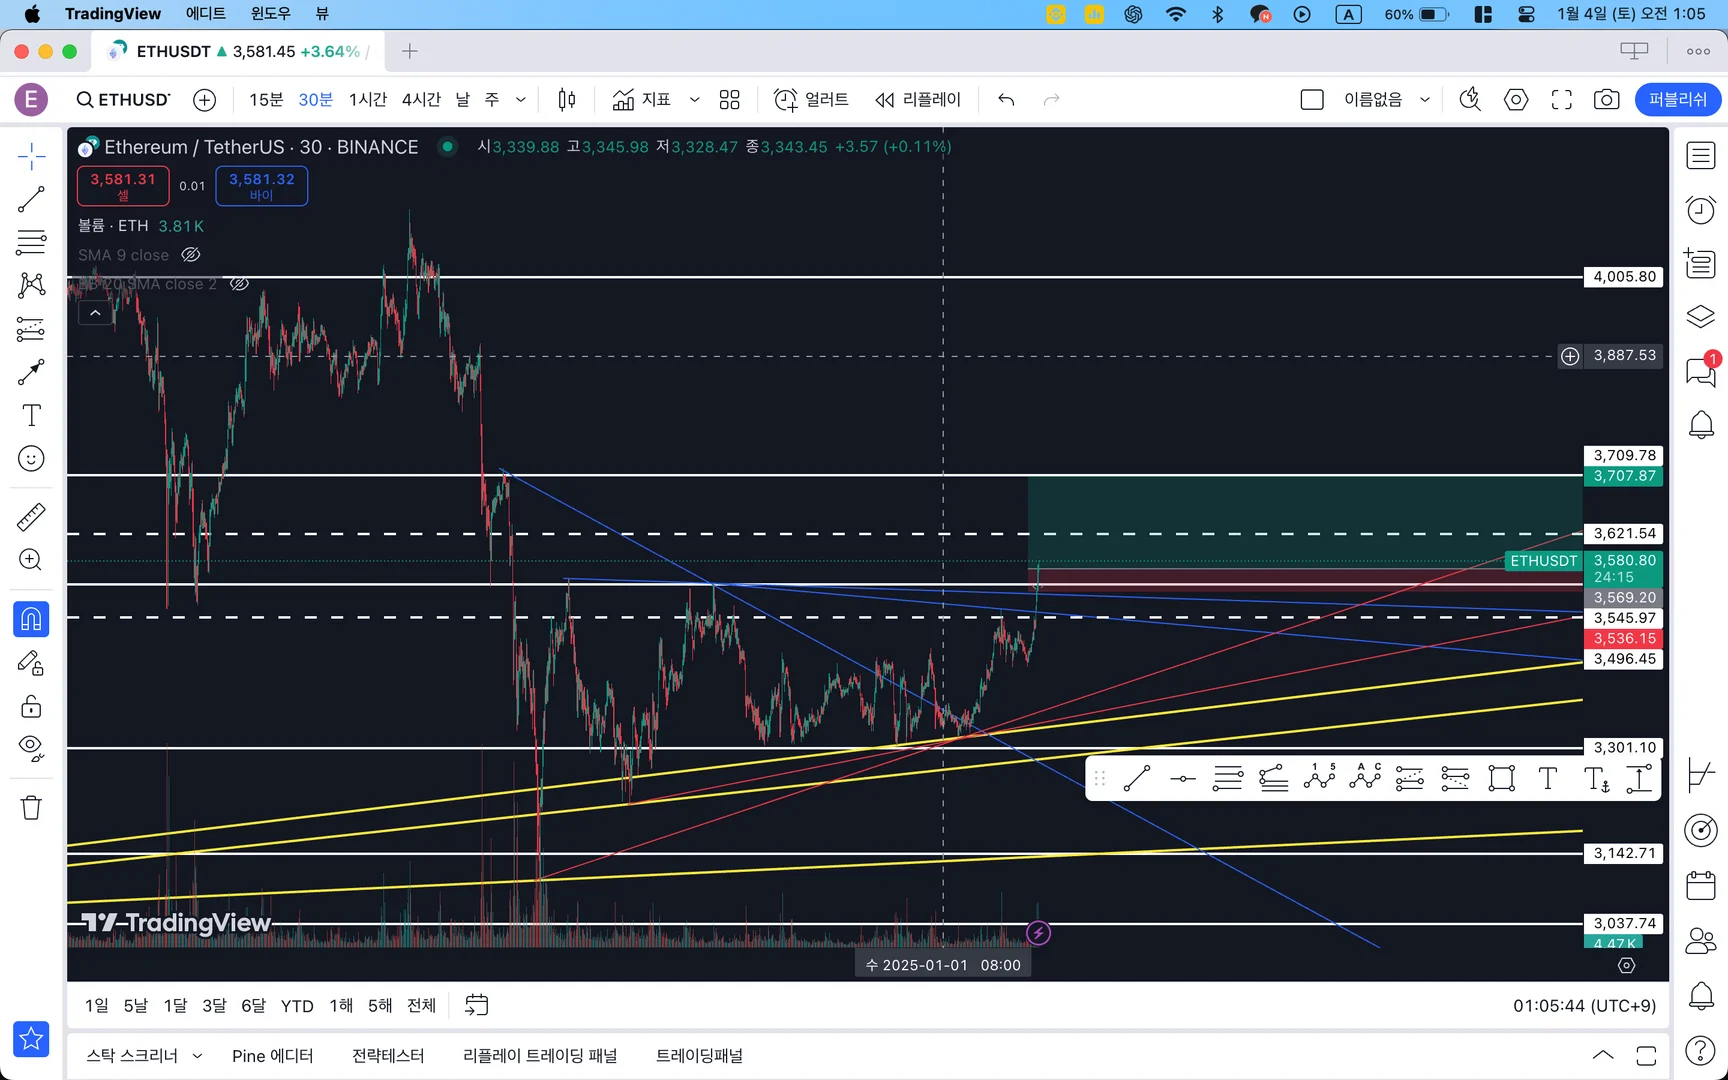Image resolution: width=1728 pixels, height=1080 pixels.
Task: Select the ruler measure tool
Action: (x=31, y=517)
